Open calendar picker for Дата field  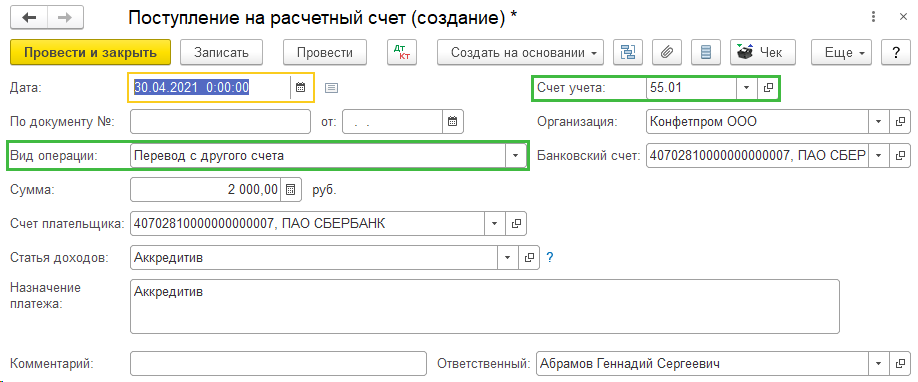[x=301, y=88]
